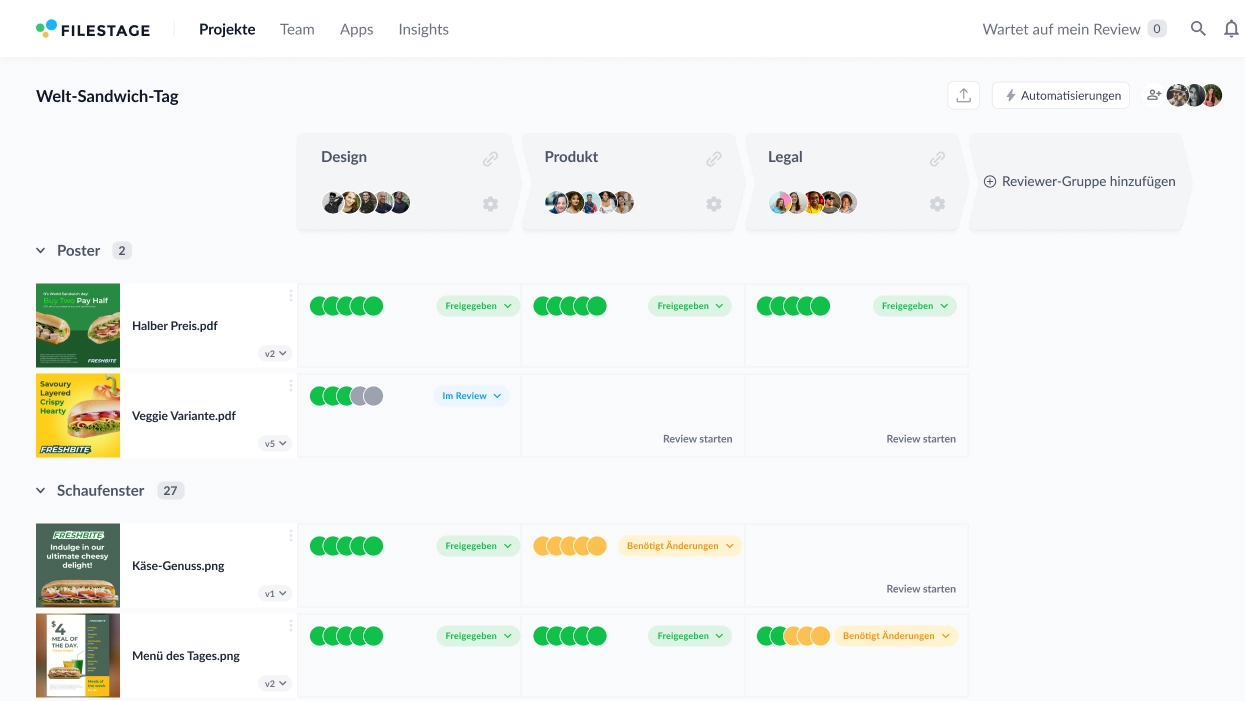The image size is (1245, 701).
Task: Copy the Design group review link
Action: 490,158
